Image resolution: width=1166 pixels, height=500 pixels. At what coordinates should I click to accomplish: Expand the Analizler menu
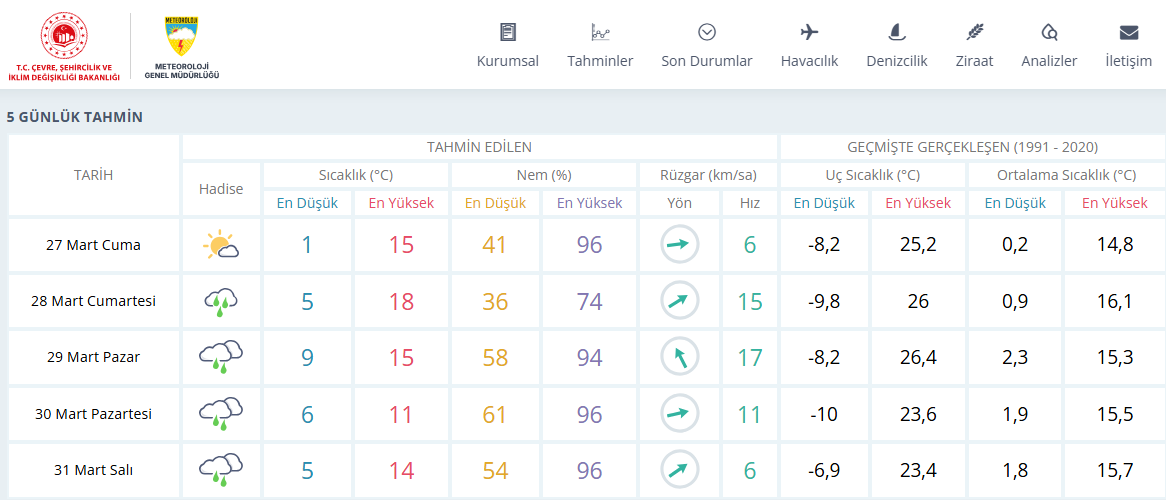click(x=1049, y=46)
